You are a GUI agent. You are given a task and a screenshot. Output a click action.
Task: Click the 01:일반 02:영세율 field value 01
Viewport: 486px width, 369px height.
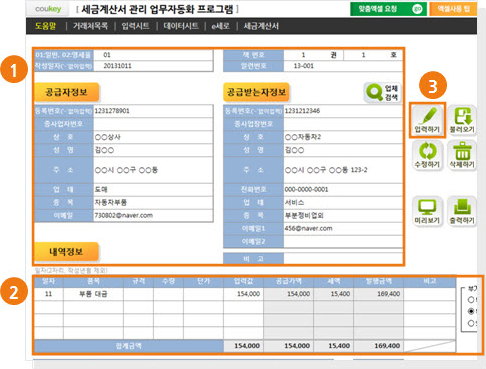(153, 55)
